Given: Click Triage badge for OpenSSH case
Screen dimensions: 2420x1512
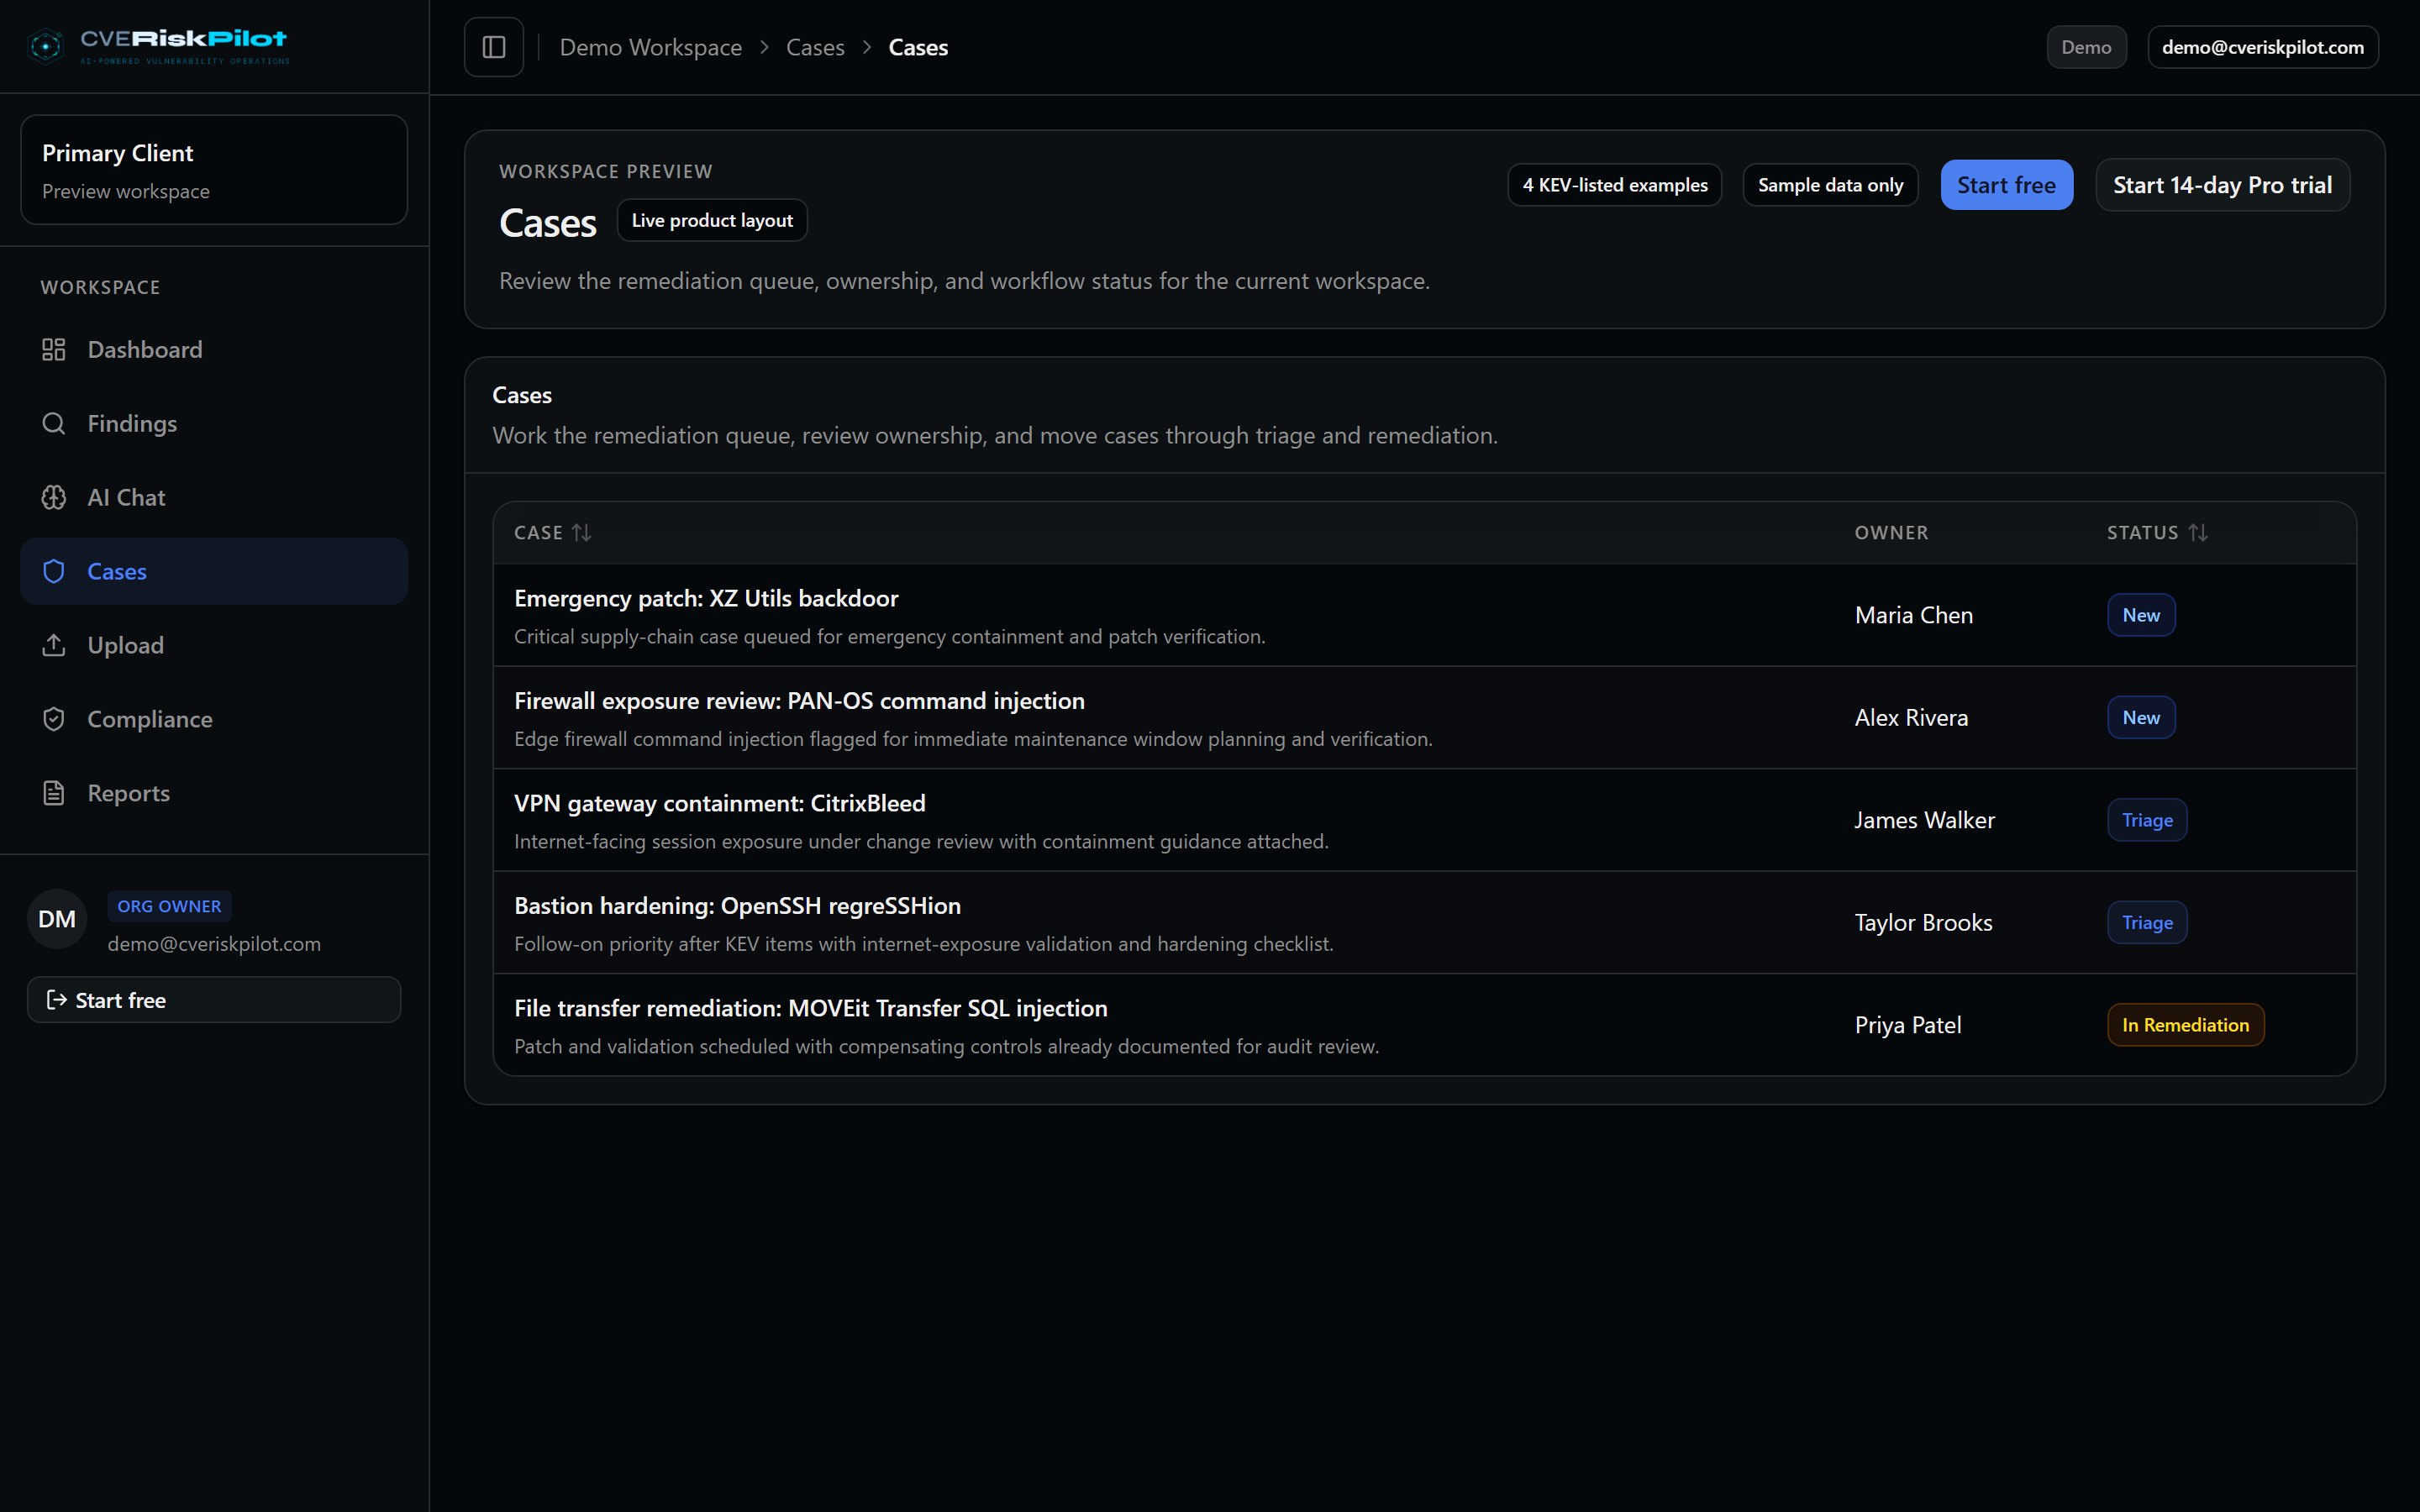Looking at the screenshot, I should point(2147,923).
